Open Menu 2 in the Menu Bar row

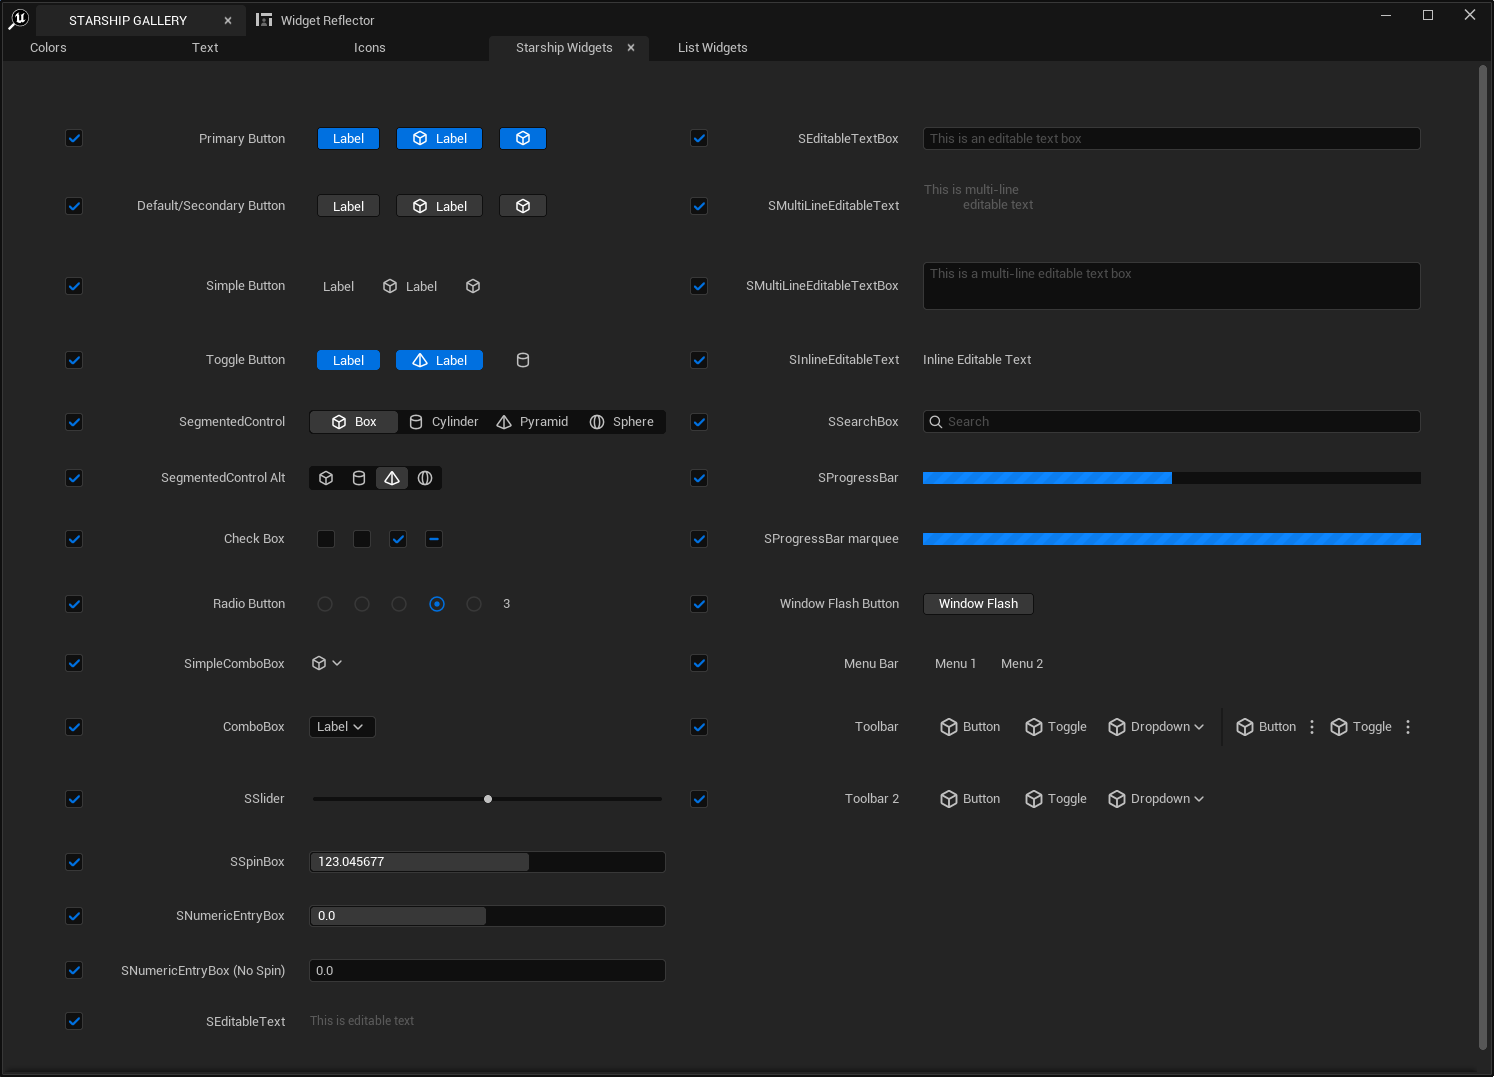[x=1021, y=664]
